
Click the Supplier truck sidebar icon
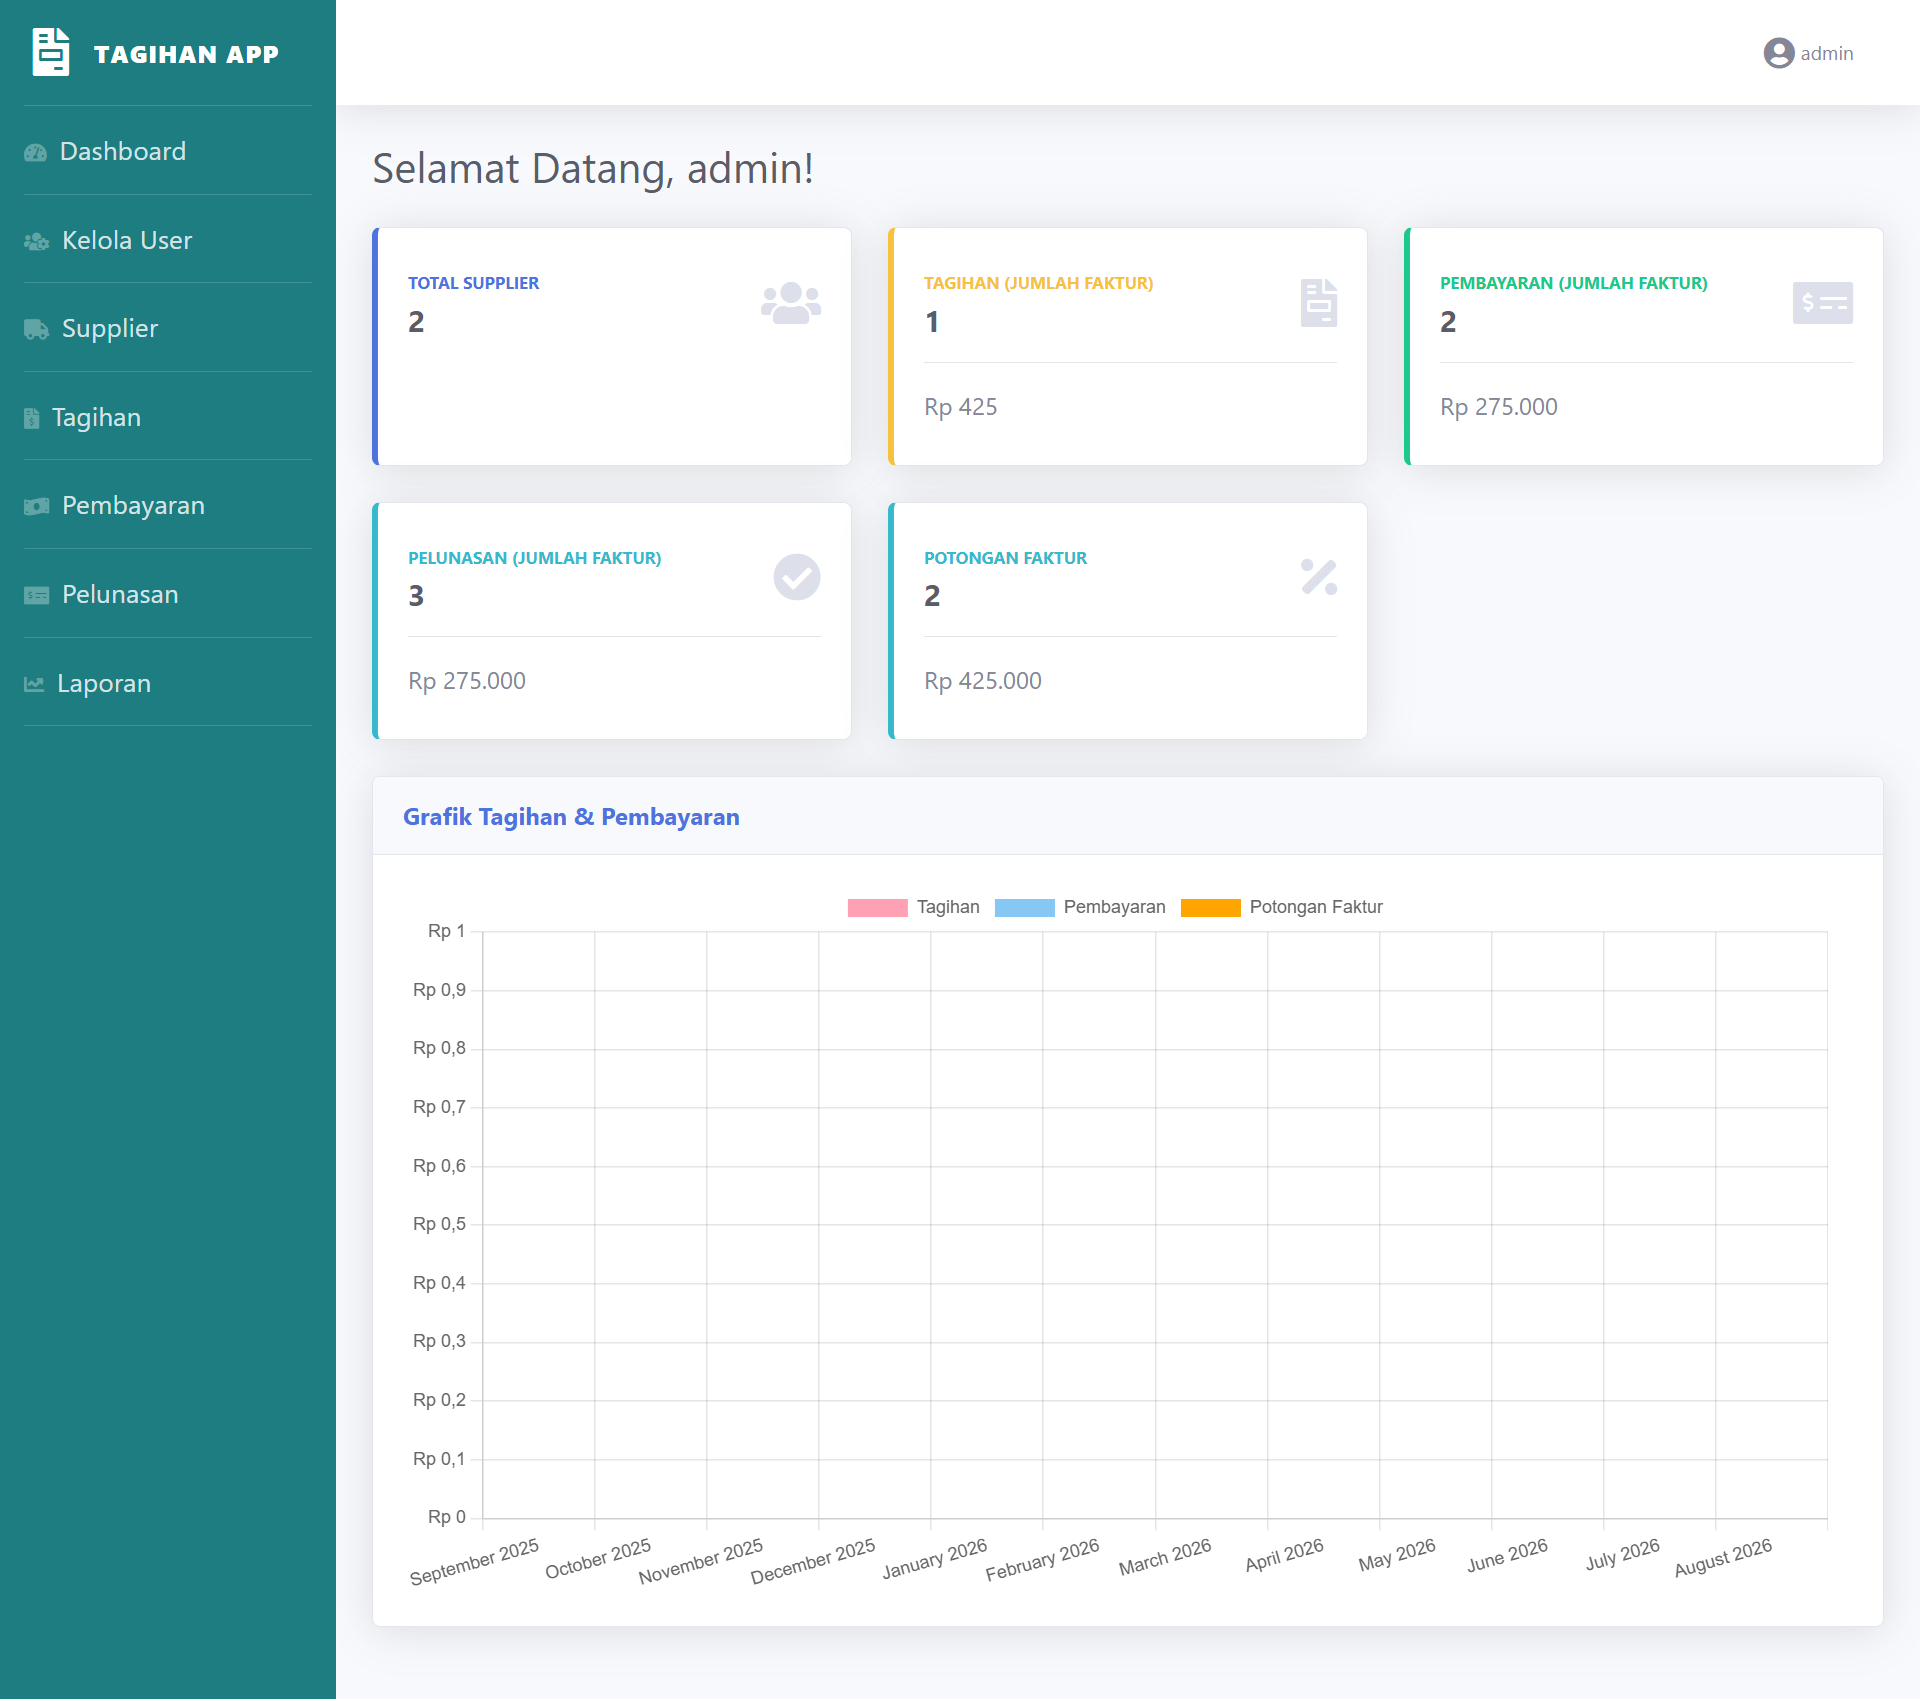click(x=37, y=329)
